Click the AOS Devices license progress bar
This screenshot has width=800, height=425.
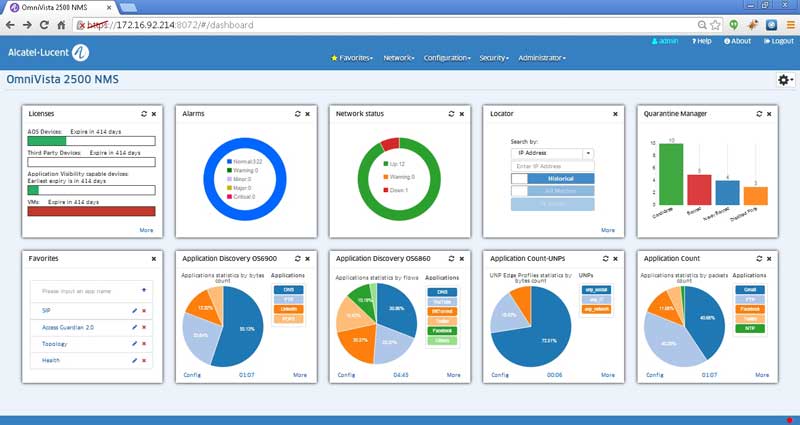click(x=91, y=141)
